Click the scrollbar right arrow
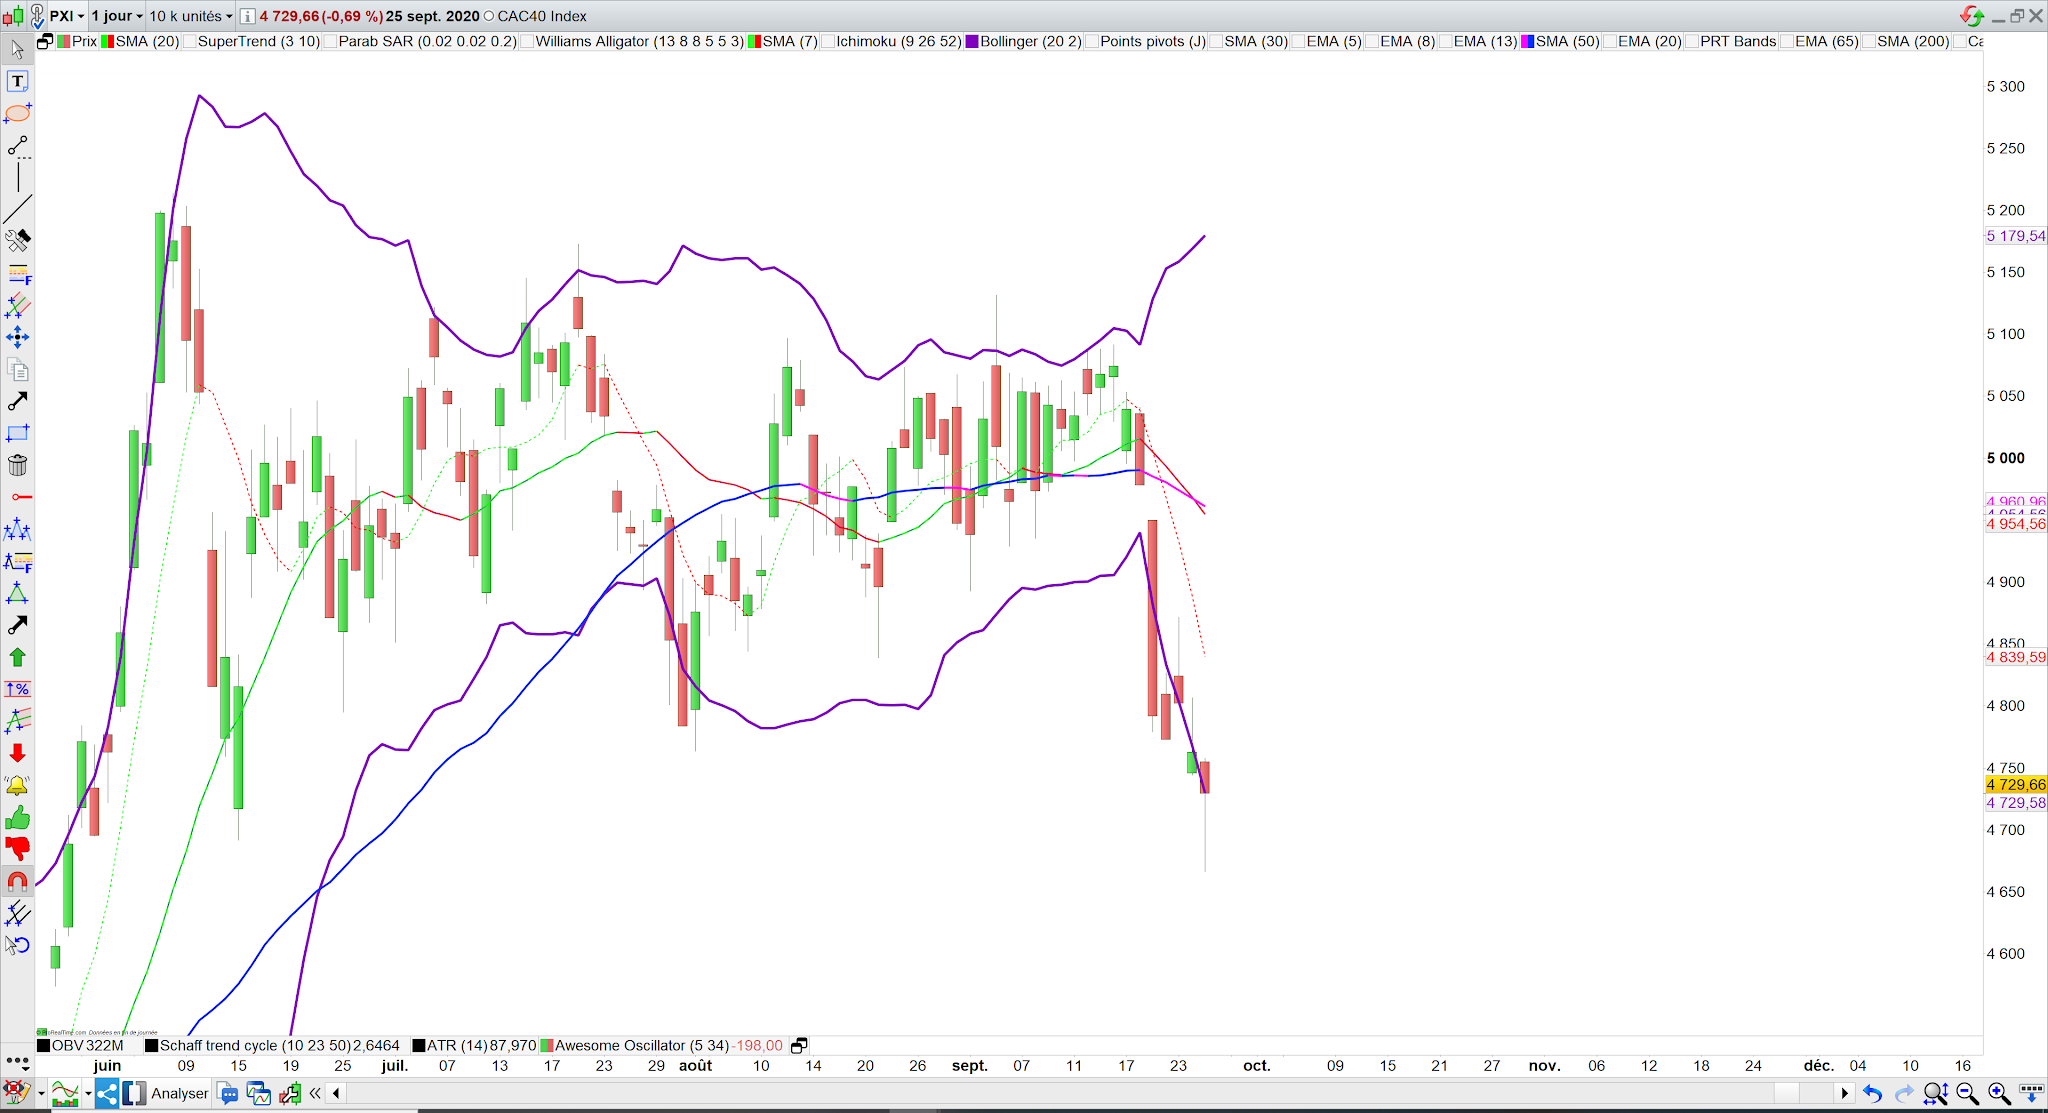This screenshot has height=1113, width=2048. [x=1844, y=1093]
